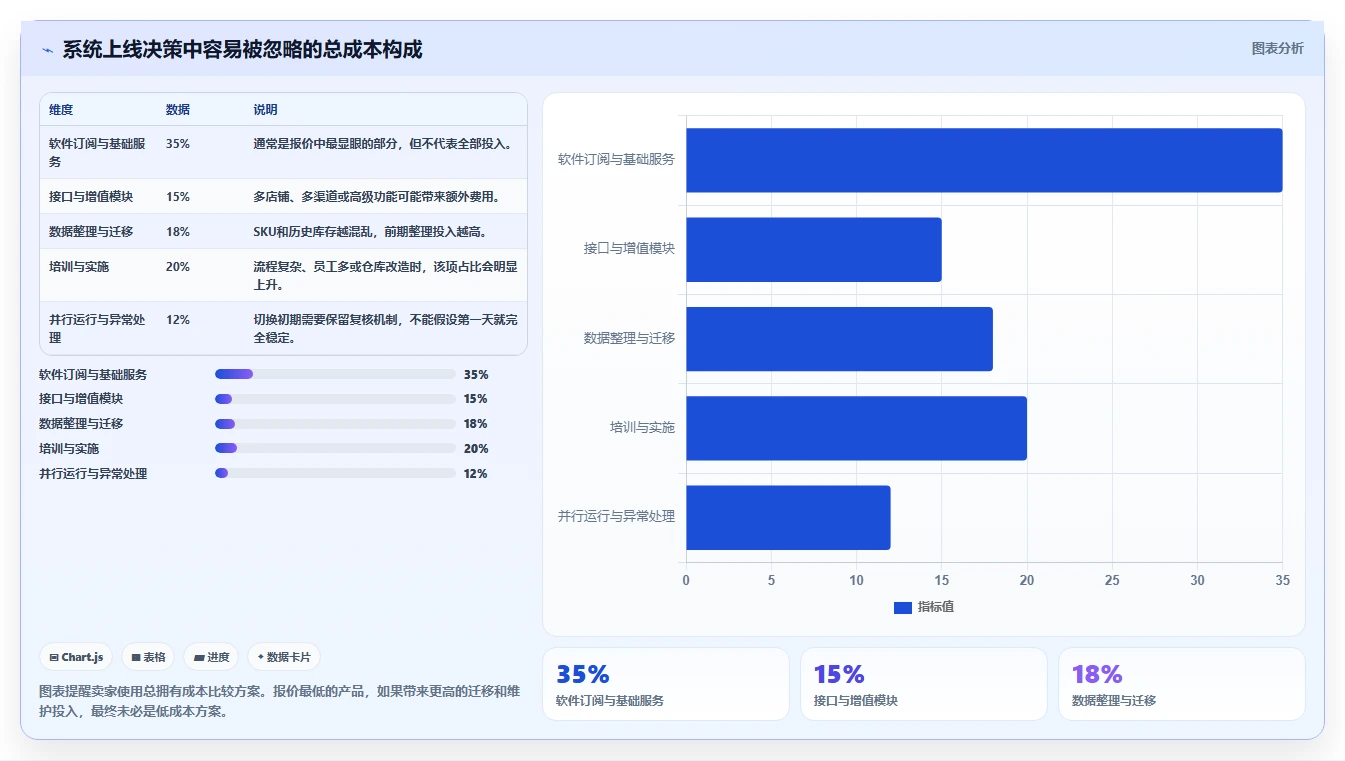Click the page title 系统上线决策中容易被忽略的总成本构成
Image resolution: width=1345 pixels, height=761 pixels.
click(x=242, y=50)
